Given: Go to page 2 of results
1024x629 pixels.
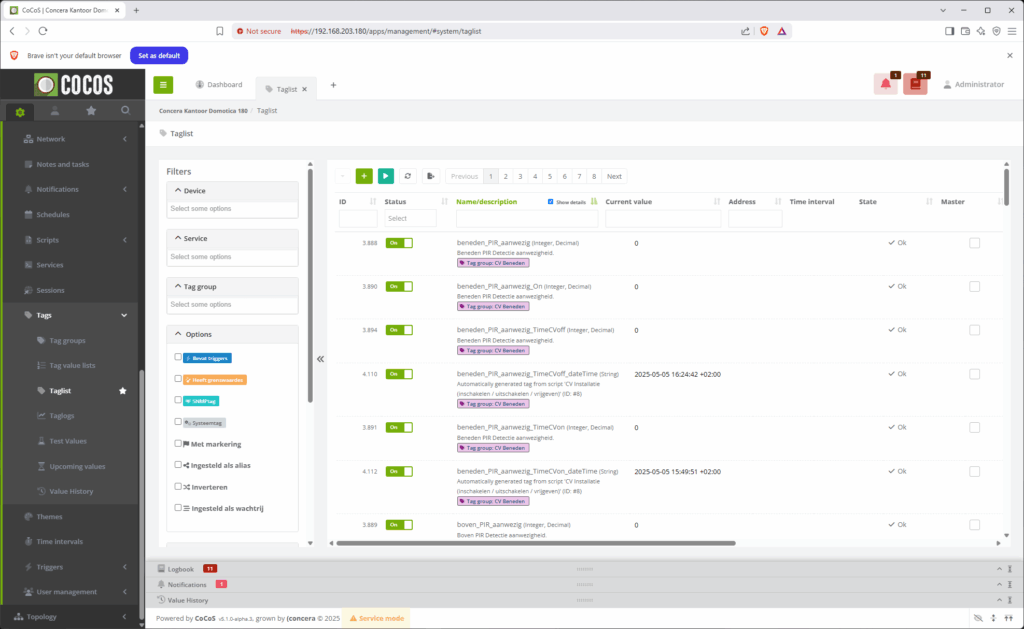Looking at the screenshot, I should point(506,176).
